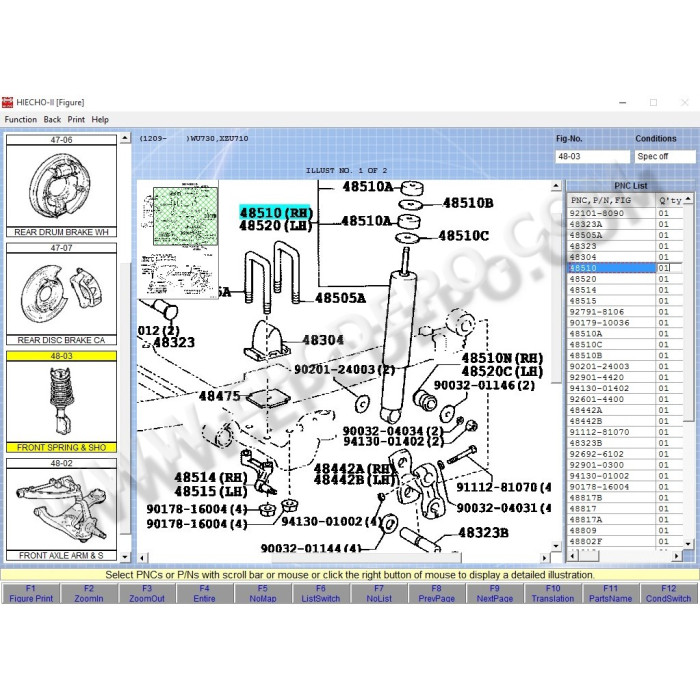The height and width of the screenshot is (700, 700).
Task: Click the 48475 label in illustration
Action: (219, 396)
